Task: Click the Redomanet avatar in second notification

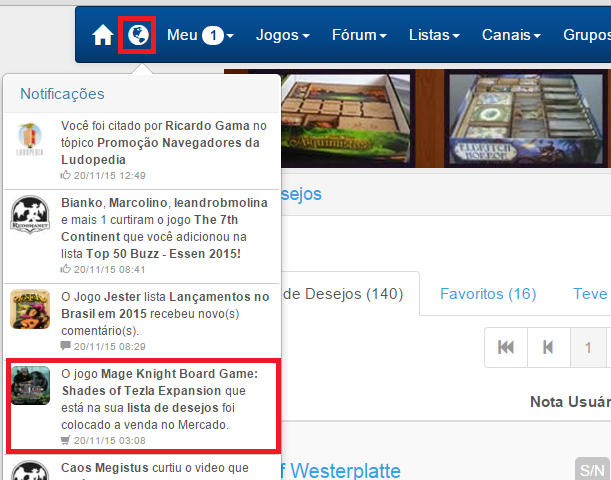Action: click(x=31, y=217)
